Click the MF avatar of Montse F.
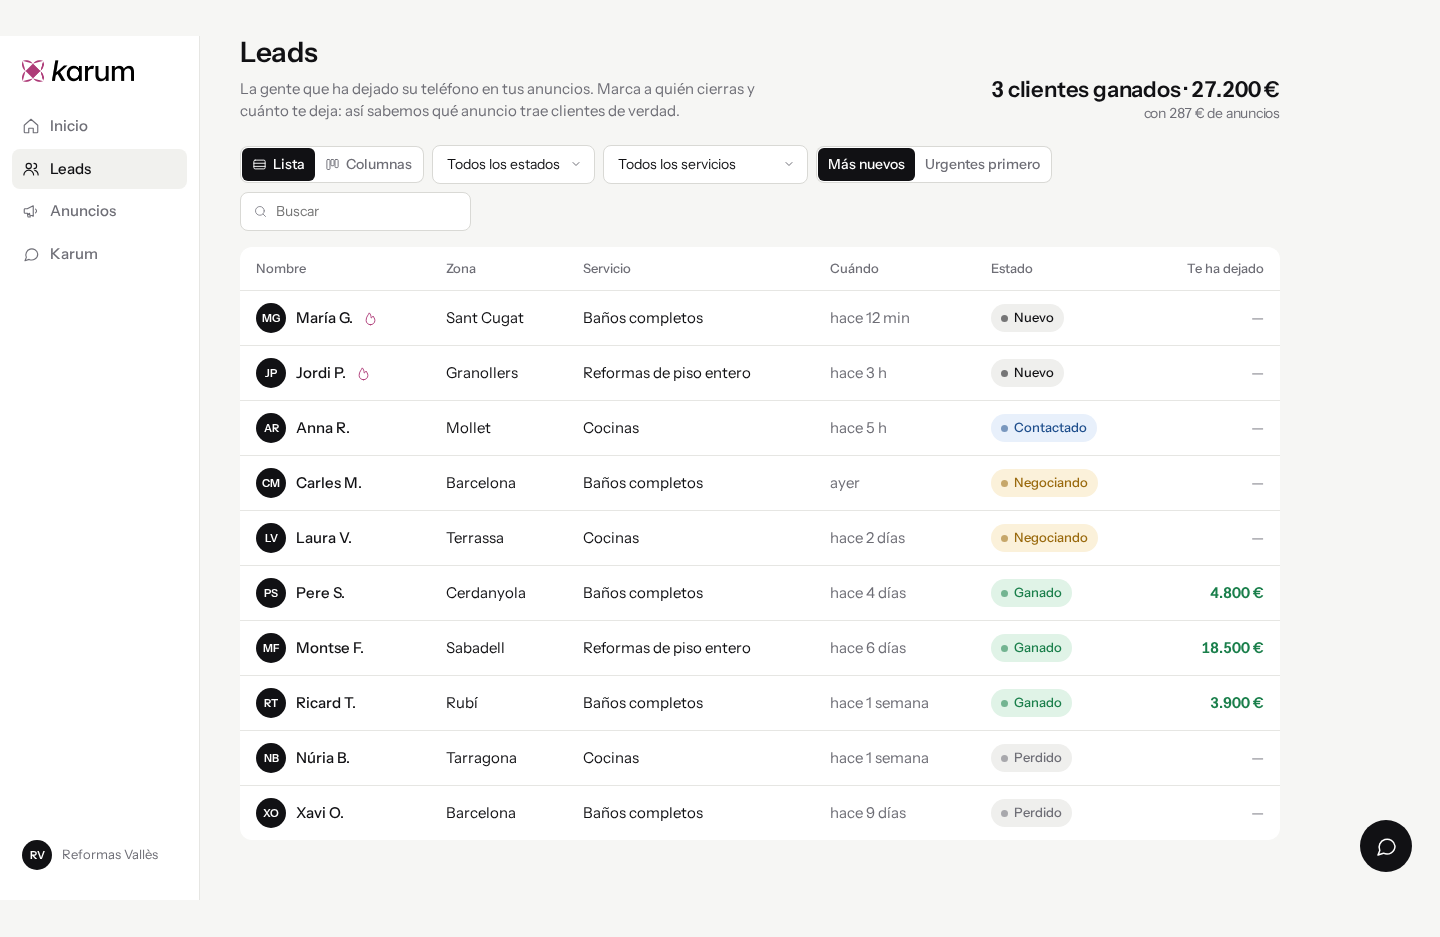 [271, 648]
